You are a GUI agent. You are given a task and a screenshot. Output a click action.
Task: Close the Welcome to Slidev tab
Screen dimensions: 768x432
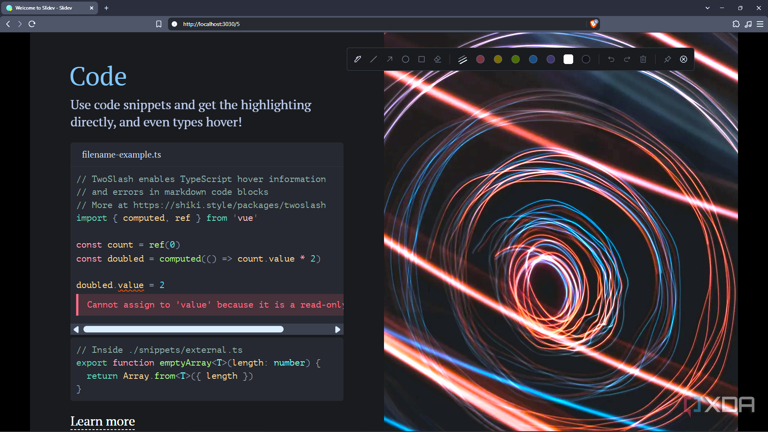(x=91, y=8)
